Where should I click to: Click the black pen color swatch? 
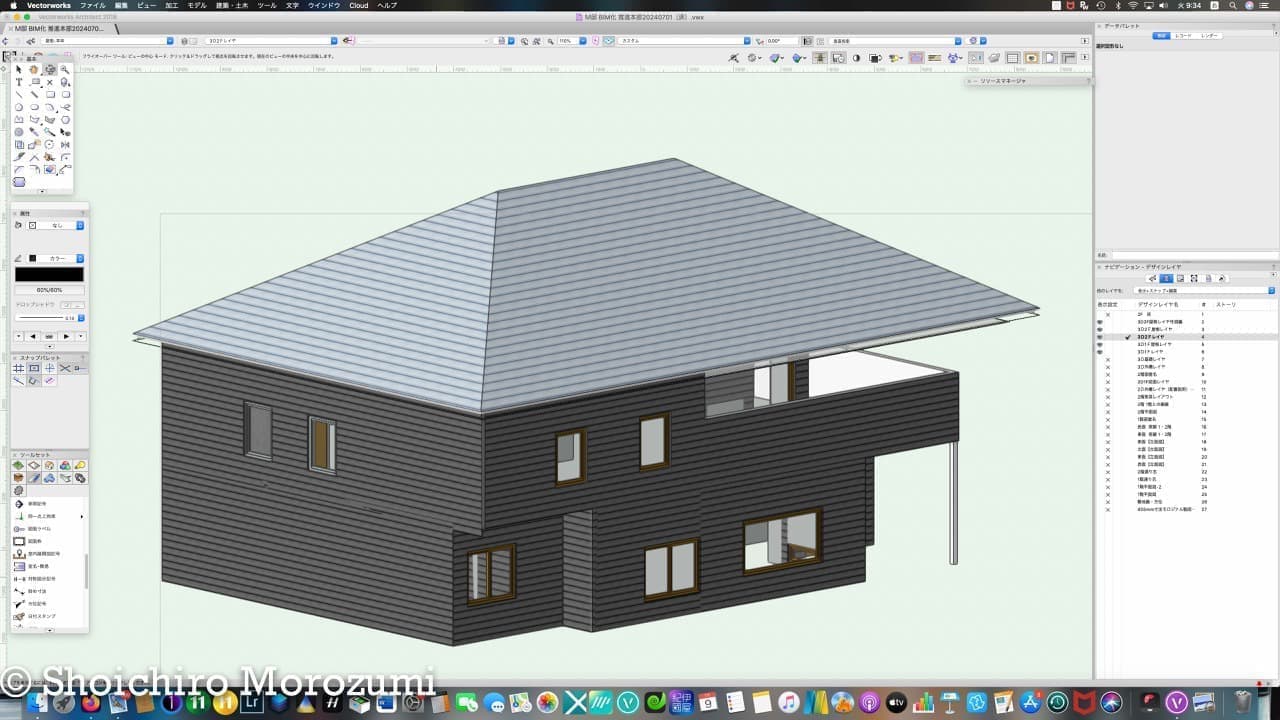49,274
